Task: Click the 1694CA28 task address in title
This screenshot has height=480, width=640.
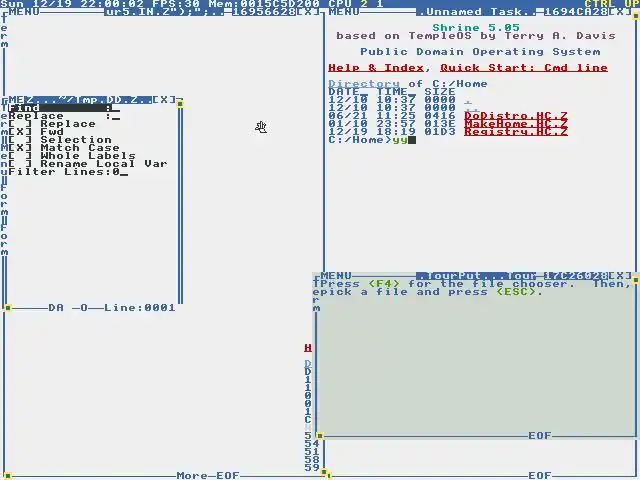Action: coord(576,12)
